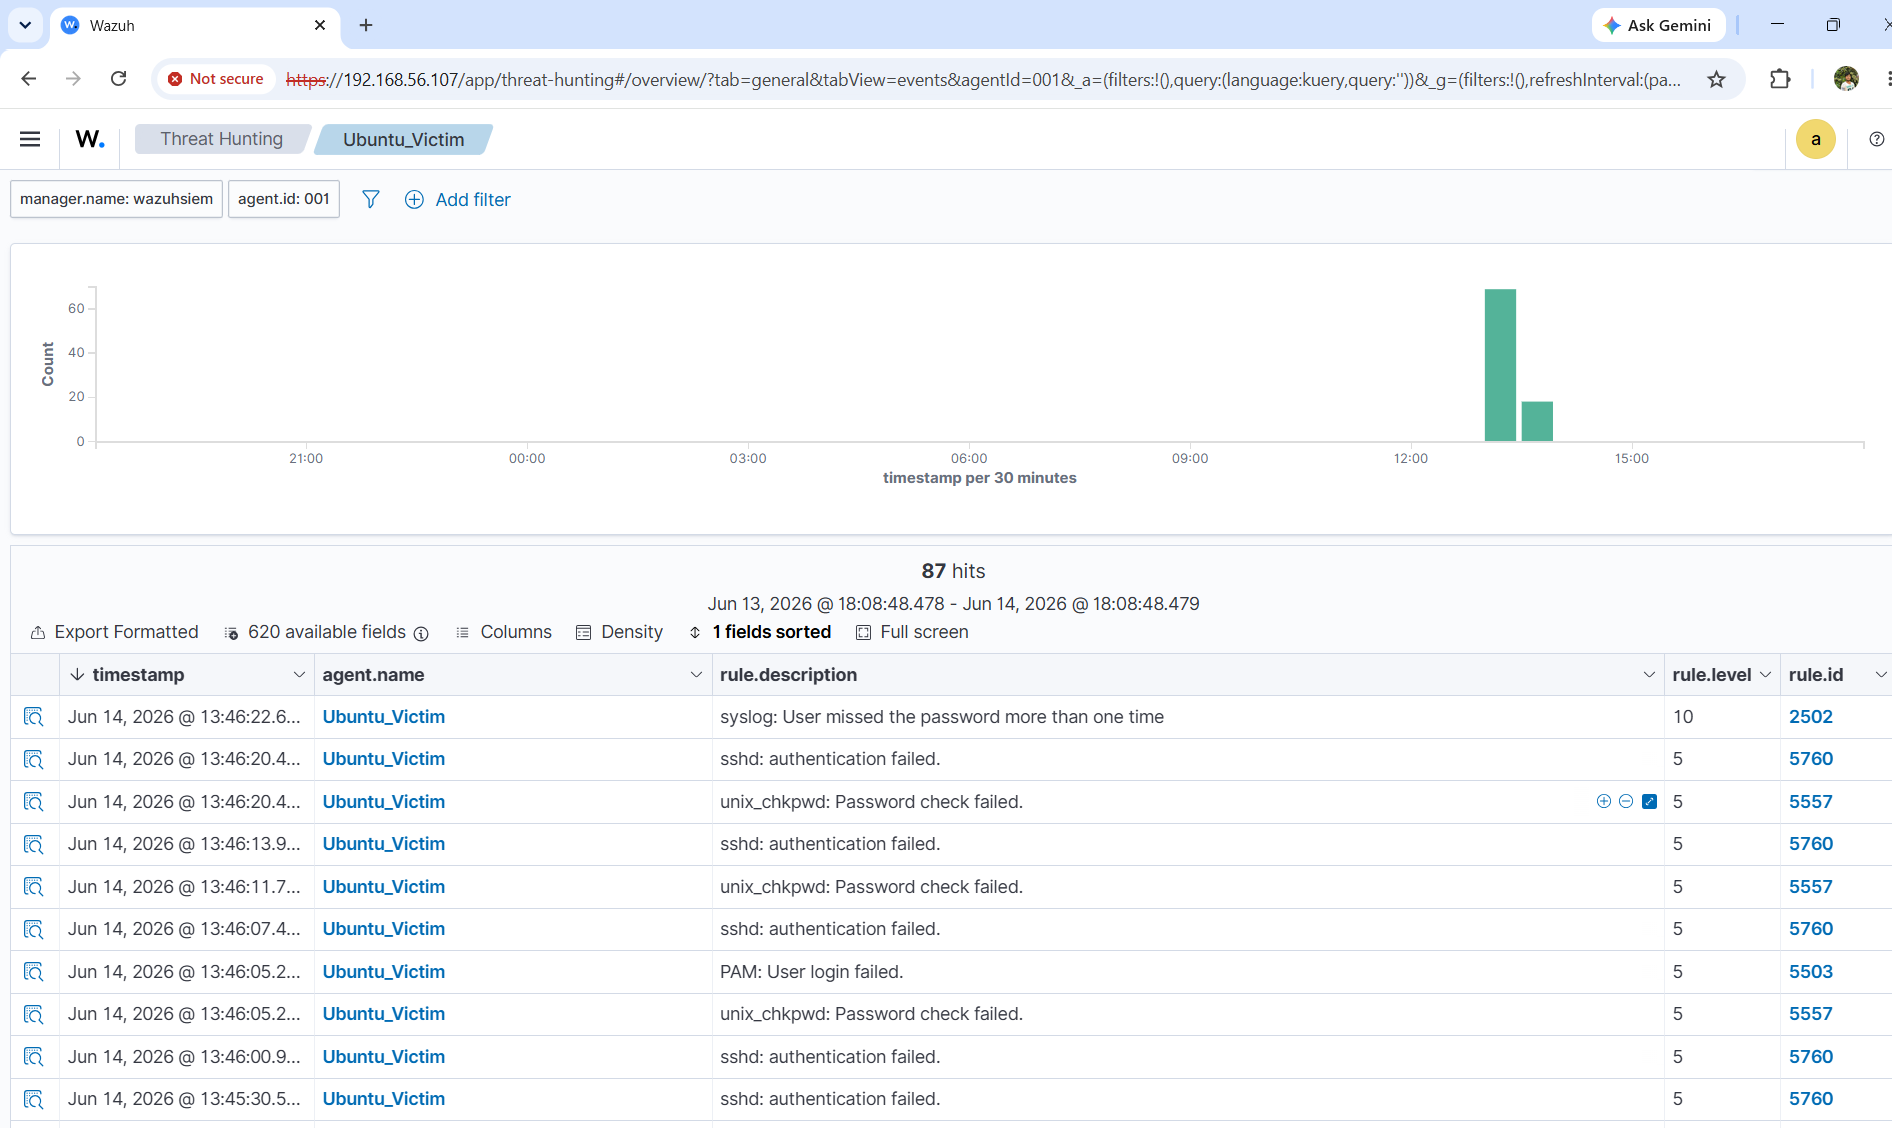Open tab search dropdown arrow

[25, 25]
